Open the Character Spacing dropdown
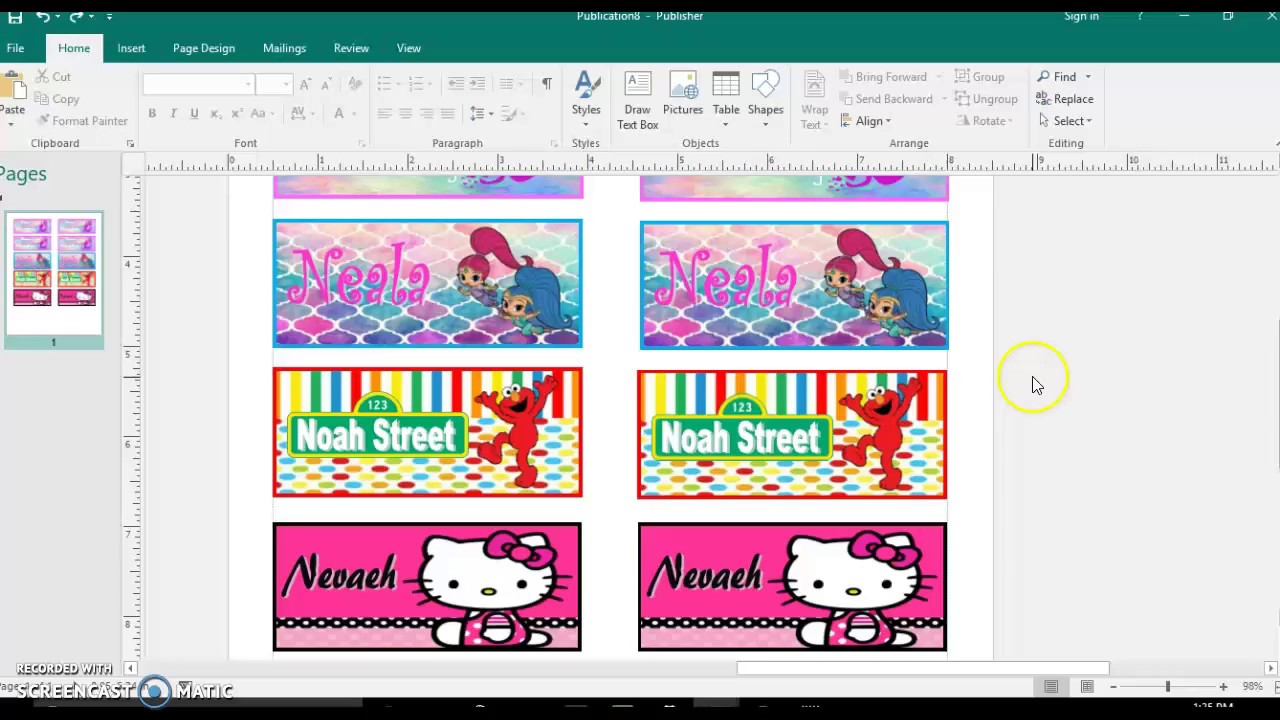Screen dimensions: 1280x720 [301, 114]
